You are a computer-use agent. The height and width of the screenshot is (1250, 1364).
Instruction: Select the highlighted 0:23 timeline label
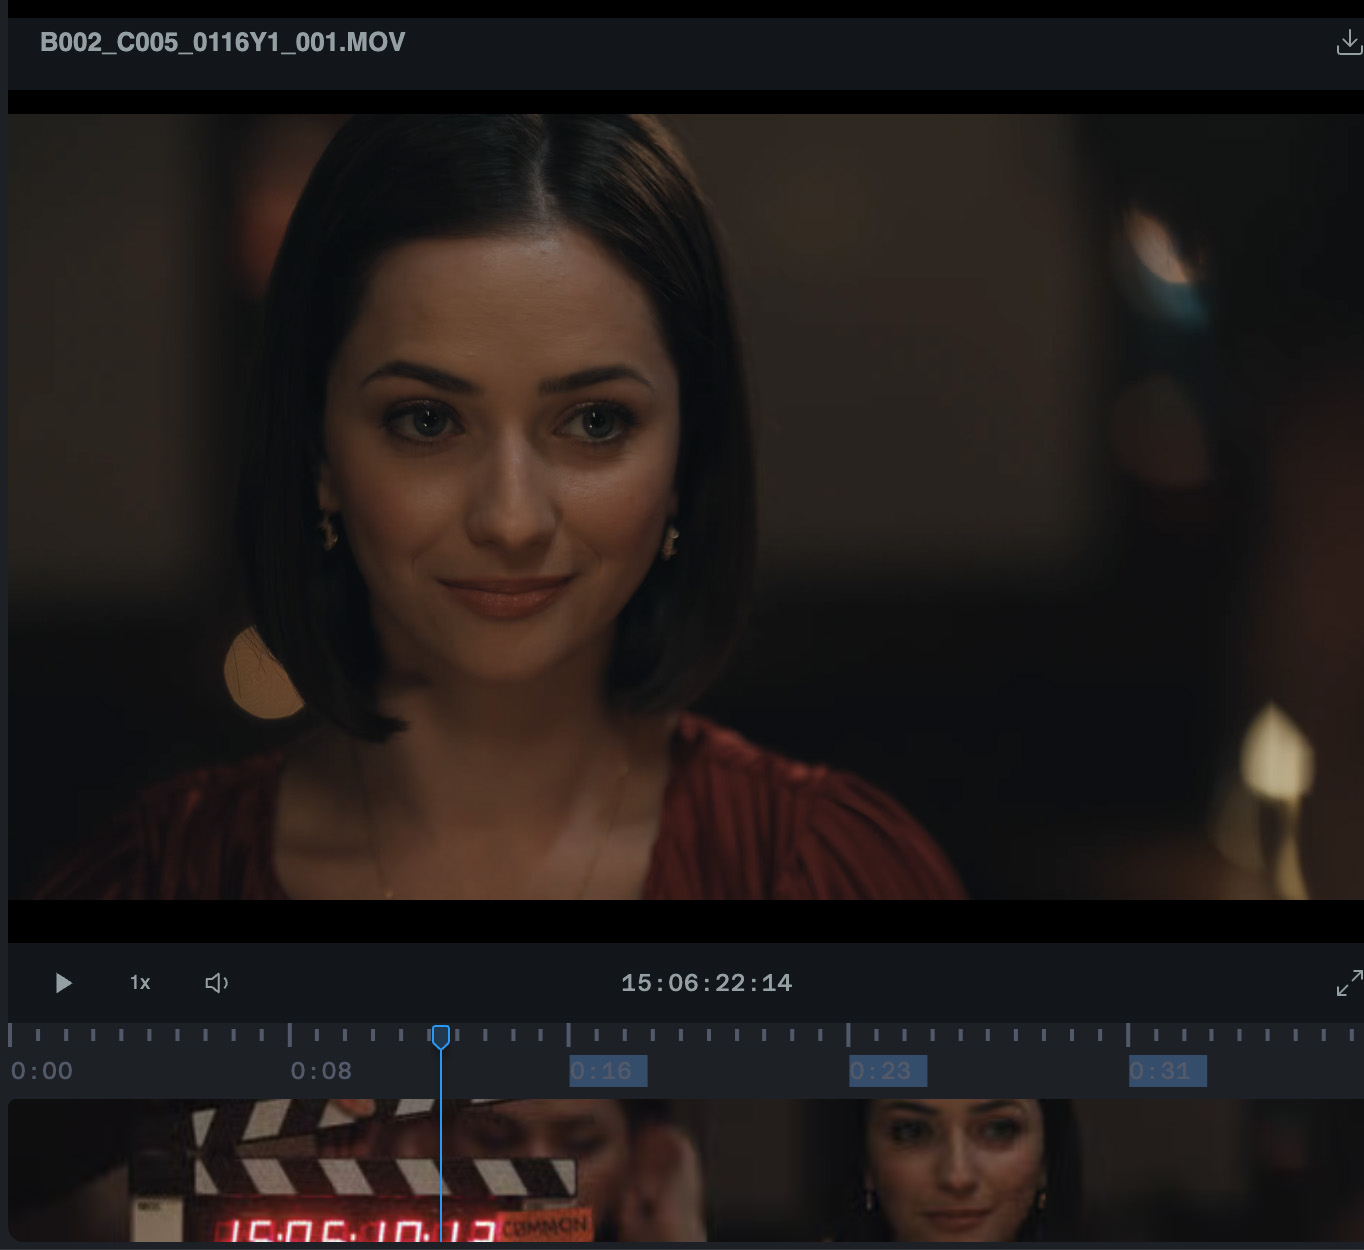(x=887, y=1071)
